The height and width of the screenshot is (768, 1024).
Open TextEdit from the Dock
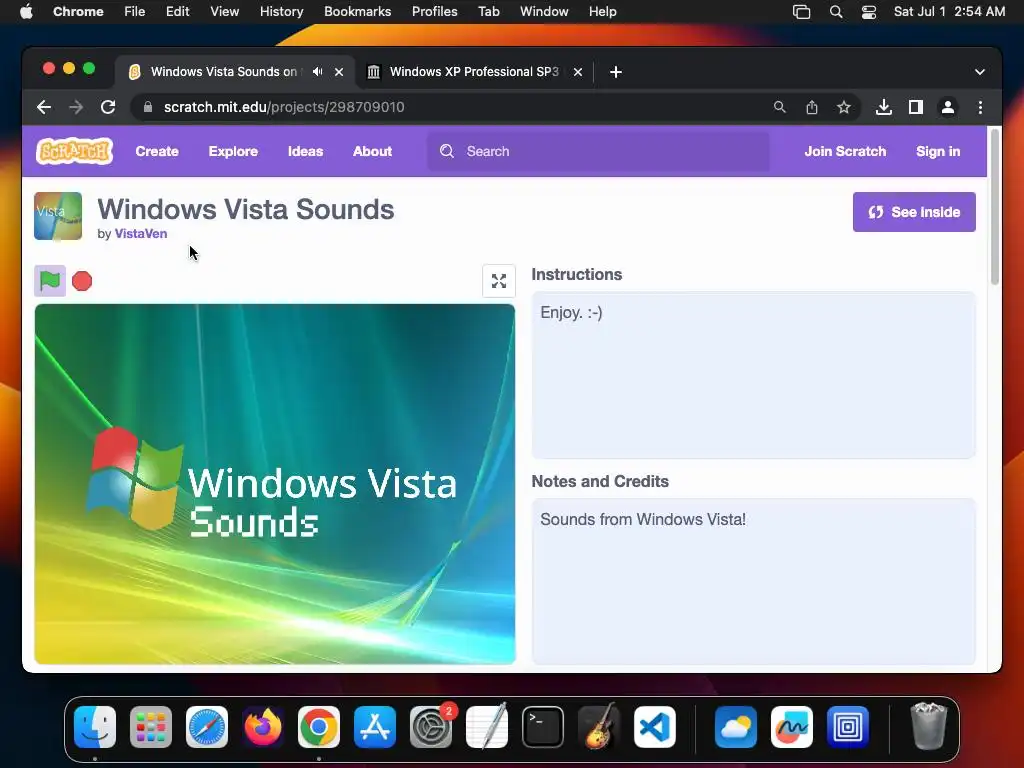487,727
